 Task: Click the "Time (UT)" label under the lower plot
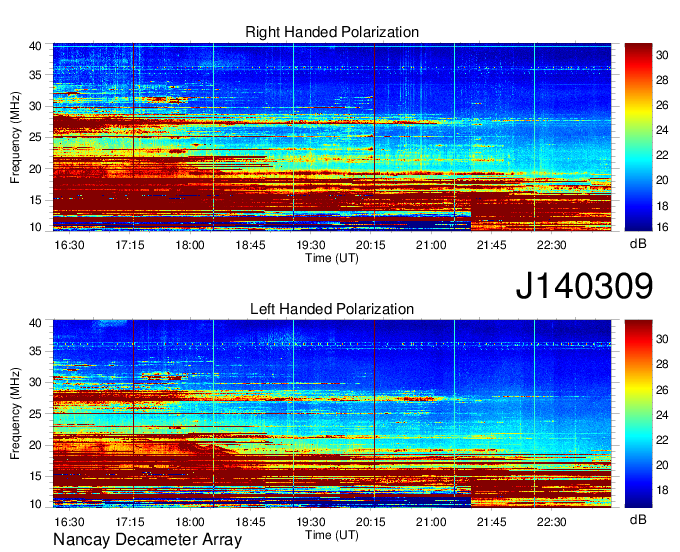click(332, 535)
